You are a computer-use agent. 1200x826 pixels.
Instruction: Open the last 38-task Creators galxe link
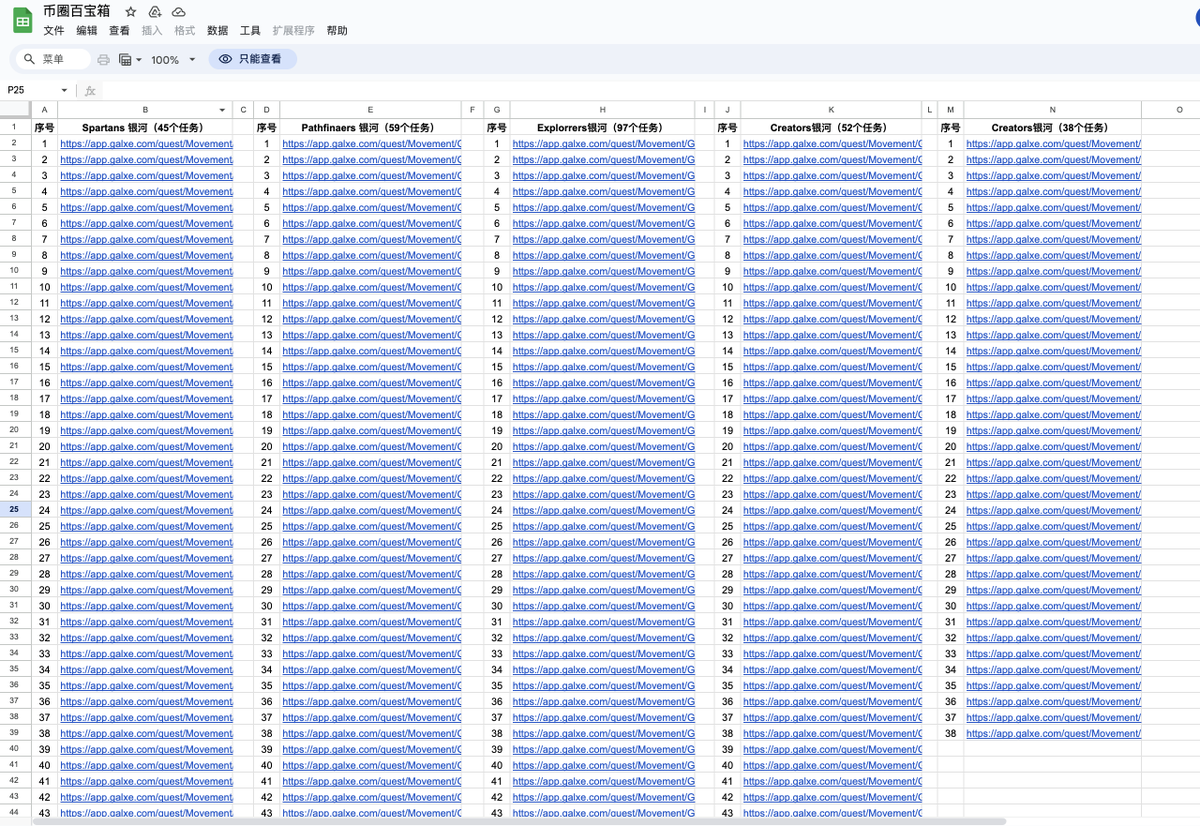1053,734
